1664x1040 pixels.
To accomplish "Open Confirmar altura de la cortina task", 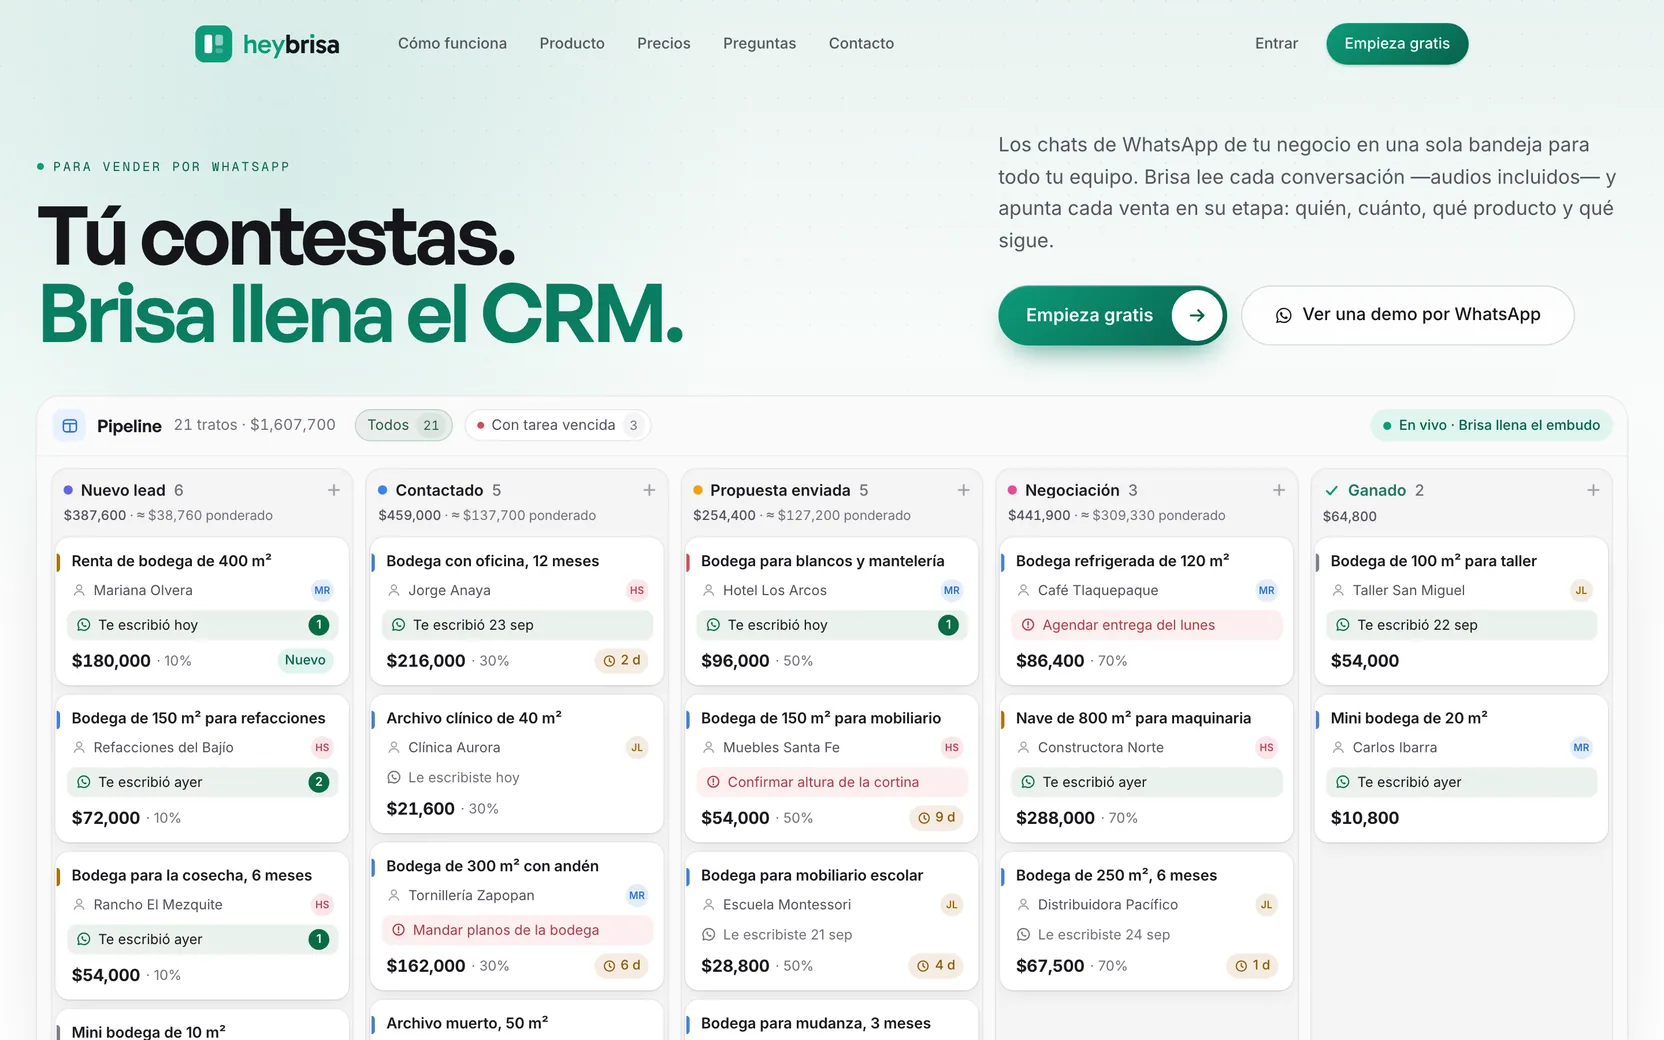I will click(x=832, y=782).
